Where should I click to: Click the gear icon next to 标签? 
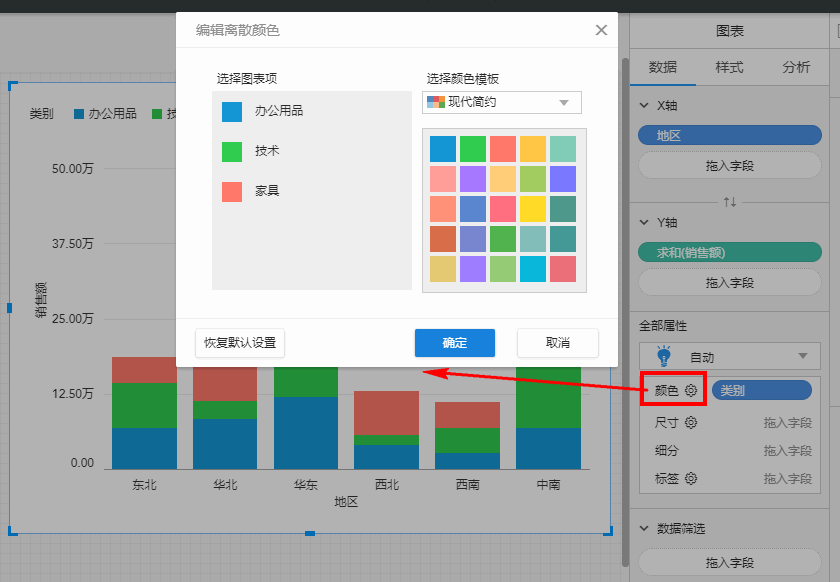(690, 479)
